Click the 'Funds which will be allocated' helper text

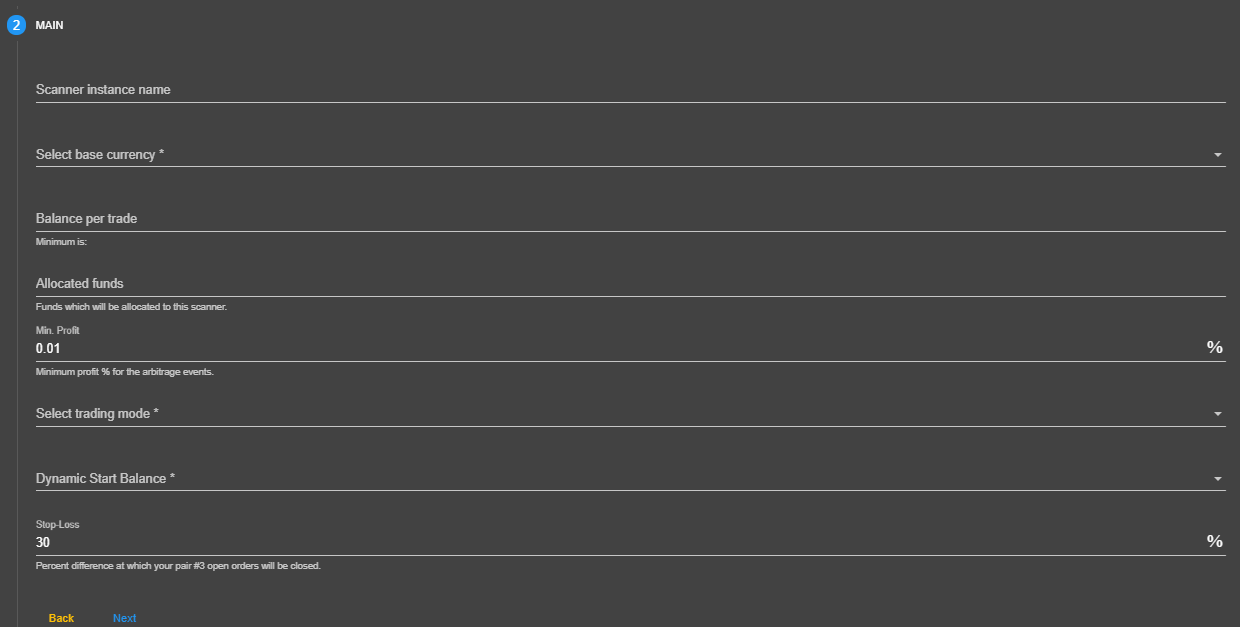(x=131, y=307)
